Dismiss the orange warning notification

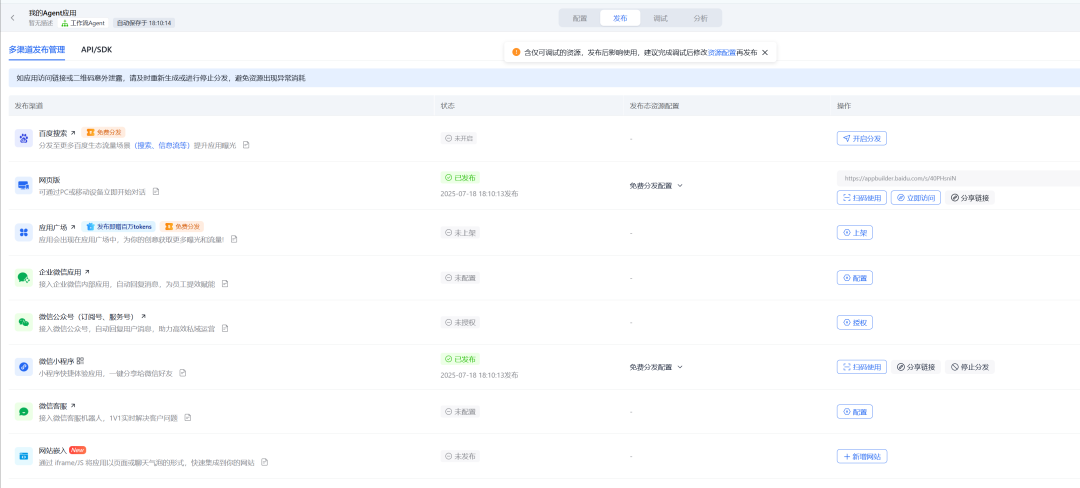point(765,52)
